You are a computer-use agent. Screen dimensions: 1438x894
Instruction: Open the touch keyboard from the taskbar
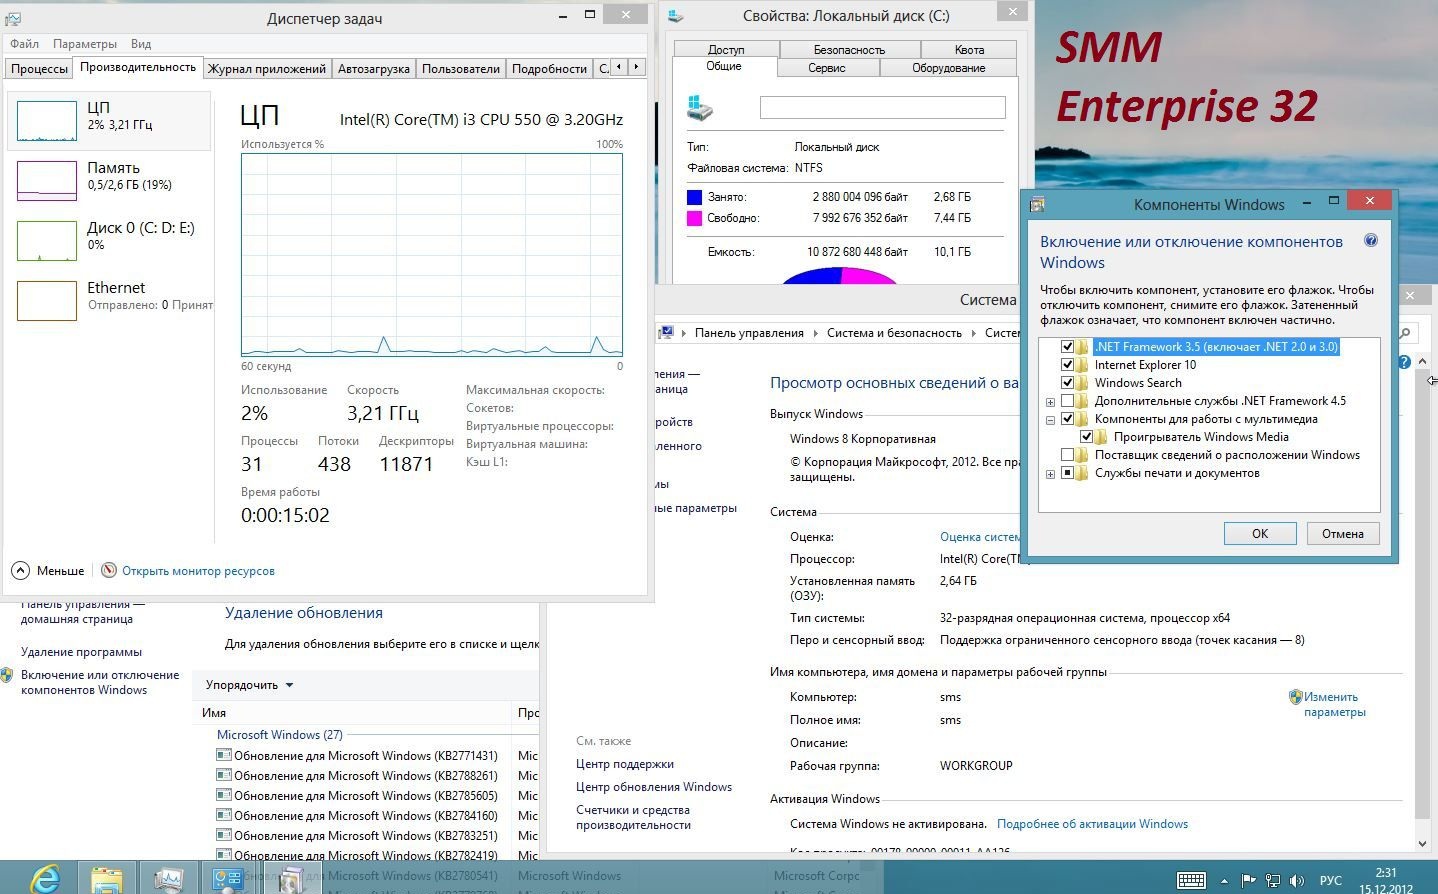[1191, 880]
